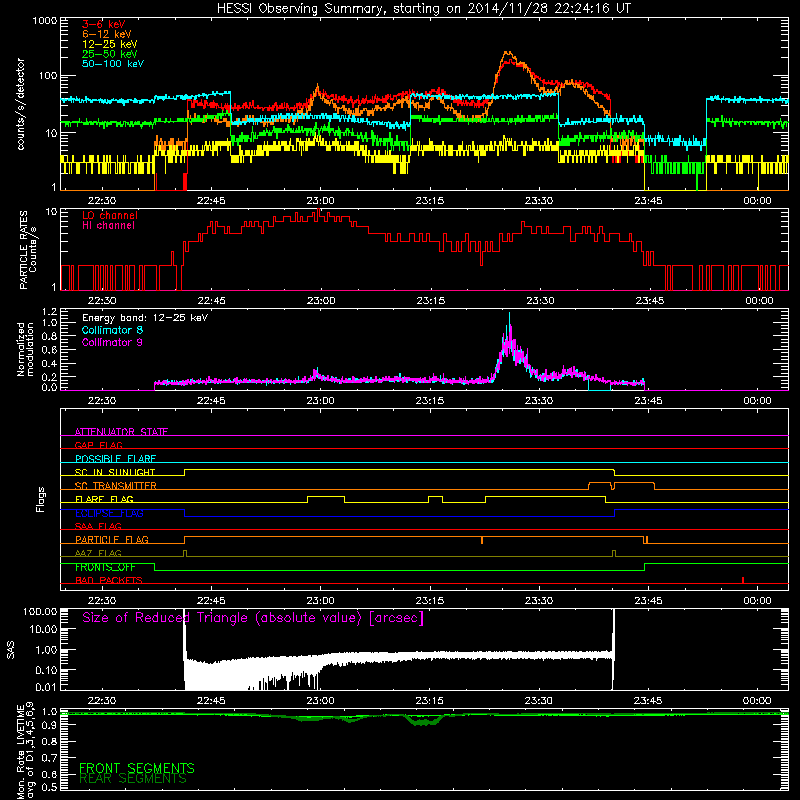Click the counts/s/detector axis label
Image resolution: width=800 pixels, height=800 pixels.
(21, 104)
